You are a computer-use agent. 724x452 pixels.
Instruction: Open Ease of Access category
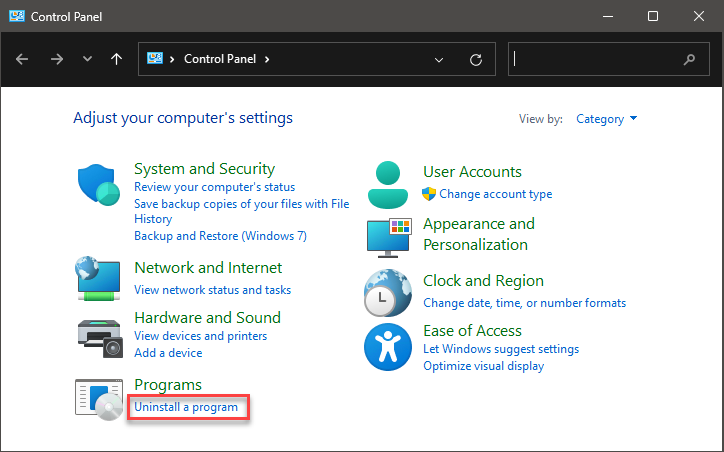pos(472,331)
